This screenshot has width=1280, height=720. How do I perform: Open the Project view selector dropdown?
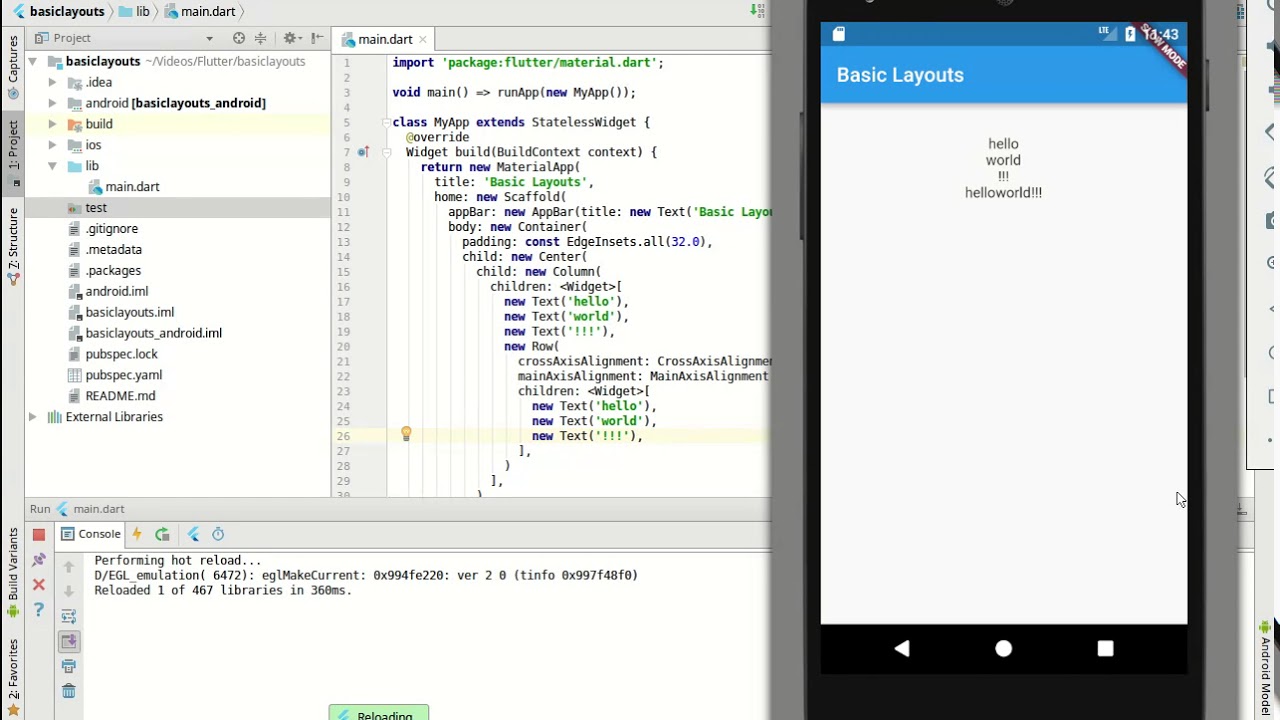tap(209, 38)
